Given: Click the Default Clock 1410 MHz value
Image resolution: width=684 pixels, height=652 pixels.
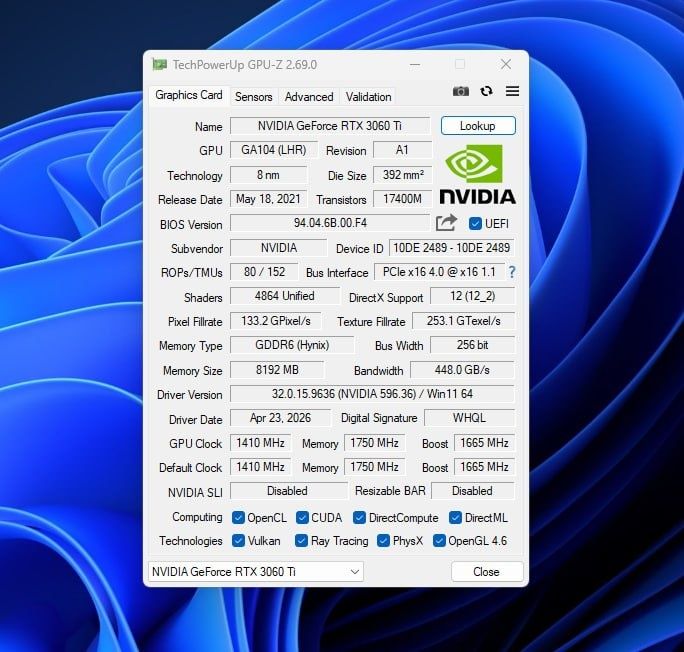Looking at the screenshot, I should click(260, 467).
